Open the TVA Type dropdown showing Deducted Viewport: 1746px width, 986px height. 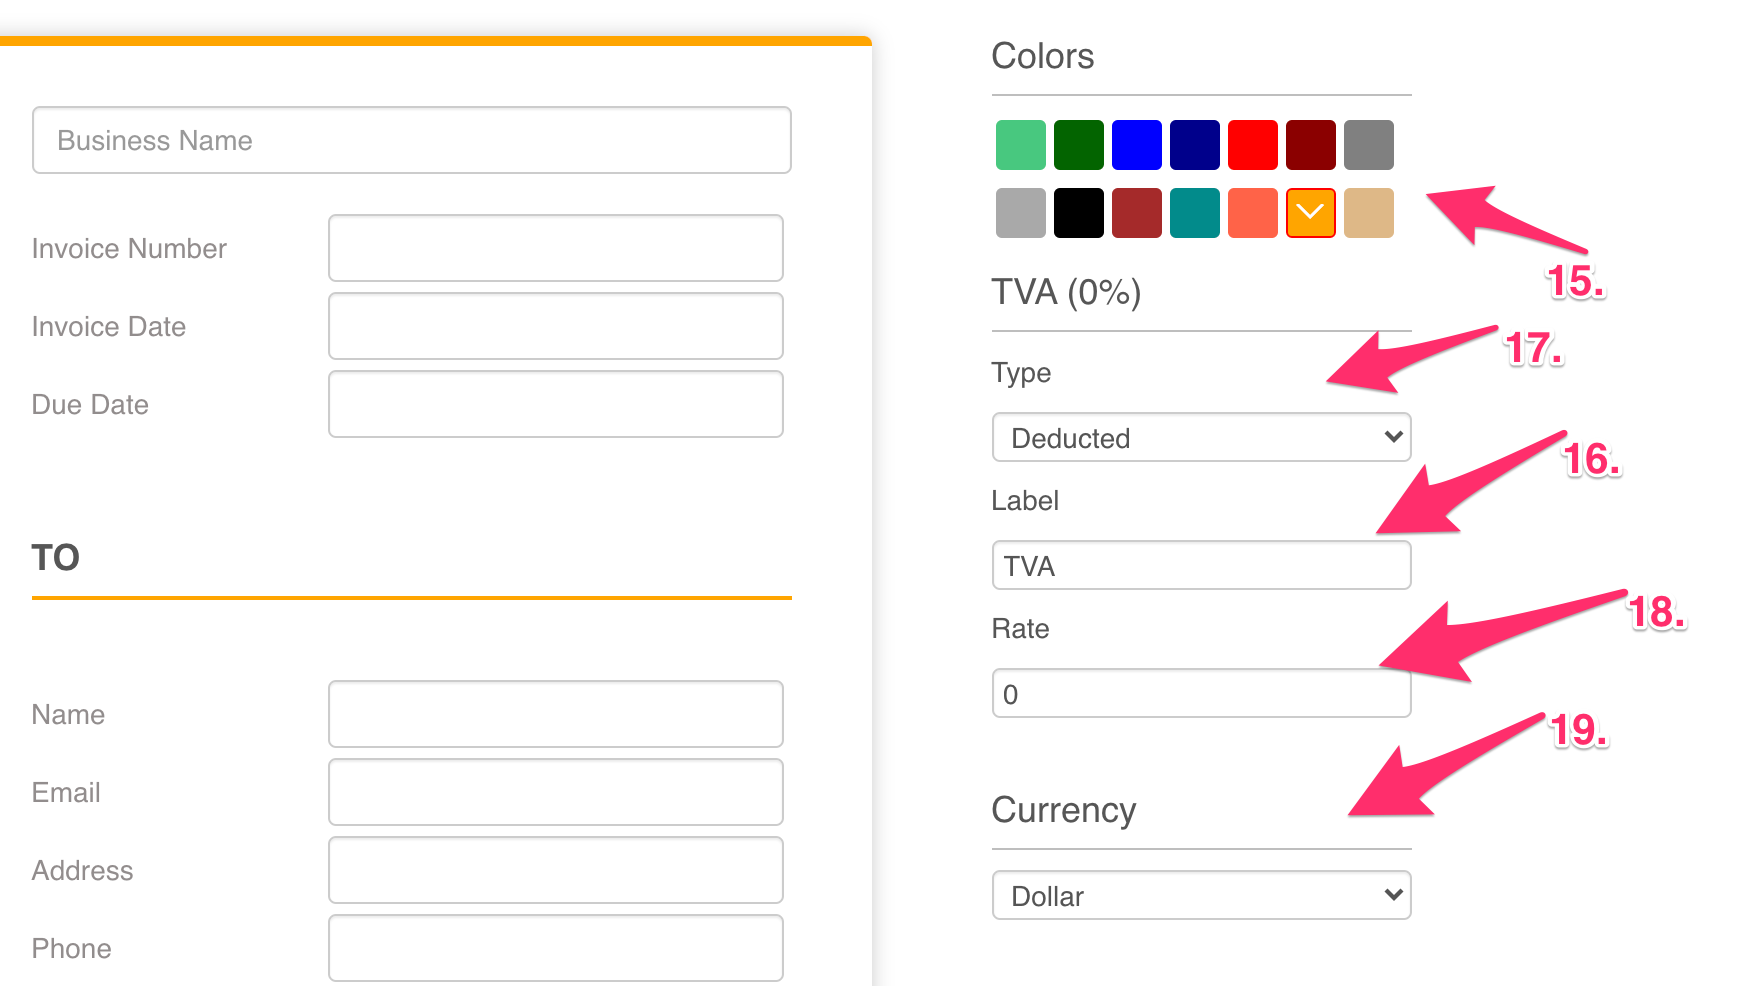(1200, 437)
